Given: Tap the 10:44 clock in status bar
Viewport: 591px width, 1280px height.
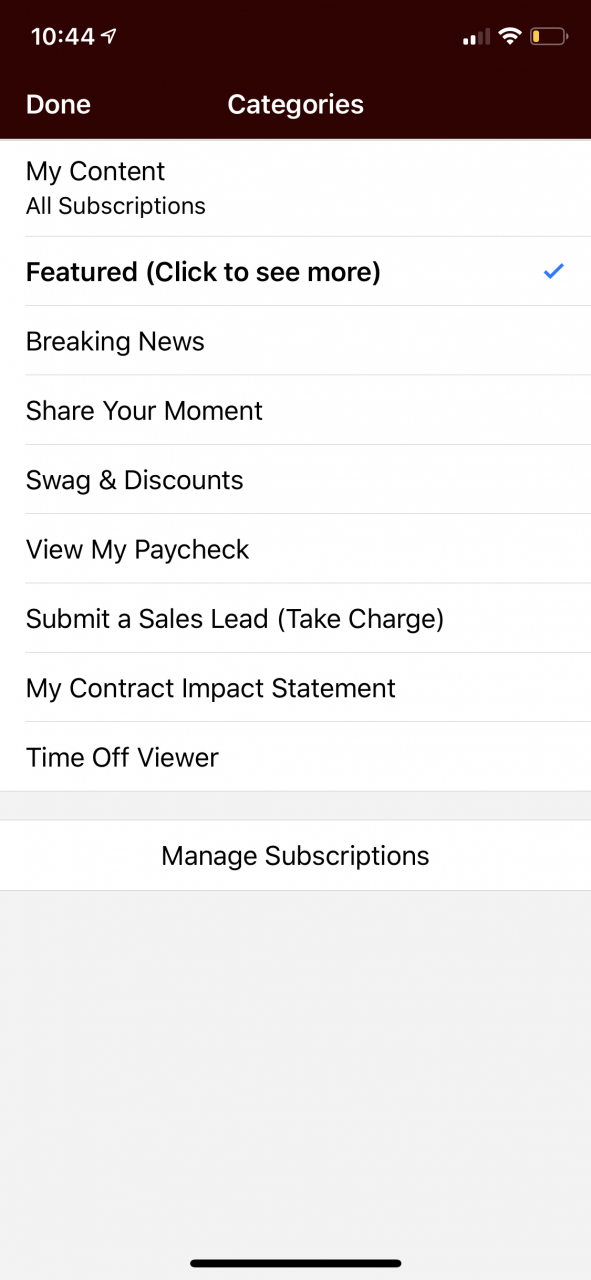Looking at the screenshot, I should 62,37.
